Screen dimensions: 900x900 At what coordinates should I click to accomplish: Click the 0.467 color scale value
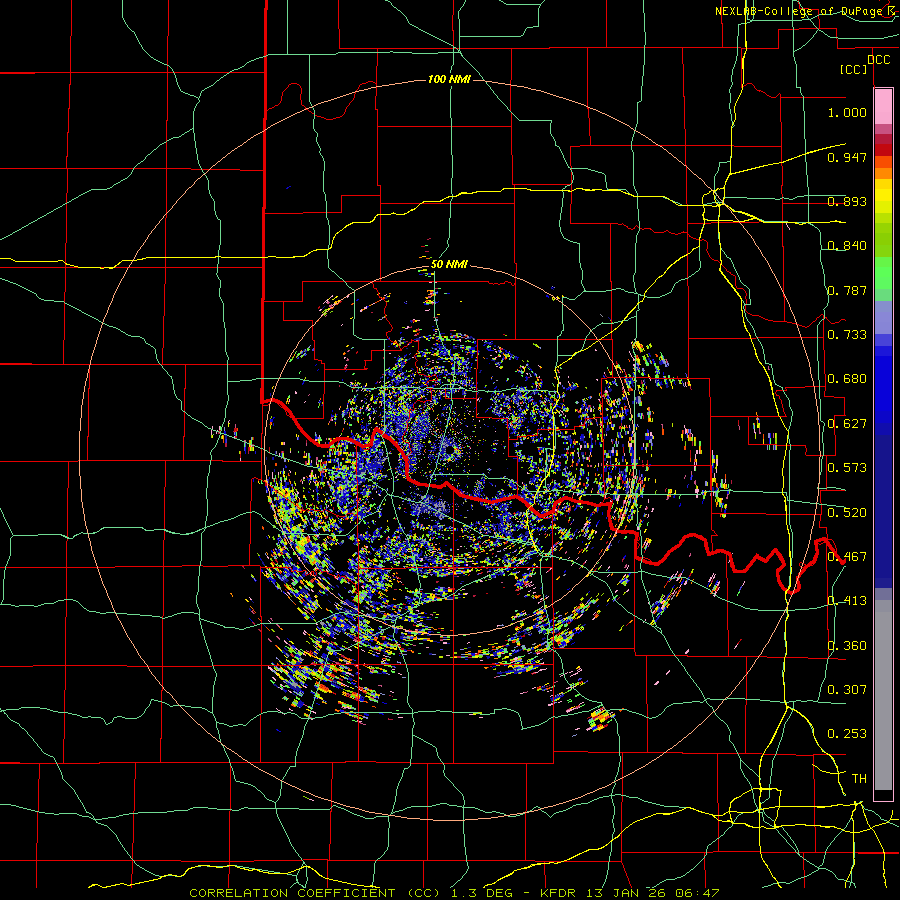(847, 557)
